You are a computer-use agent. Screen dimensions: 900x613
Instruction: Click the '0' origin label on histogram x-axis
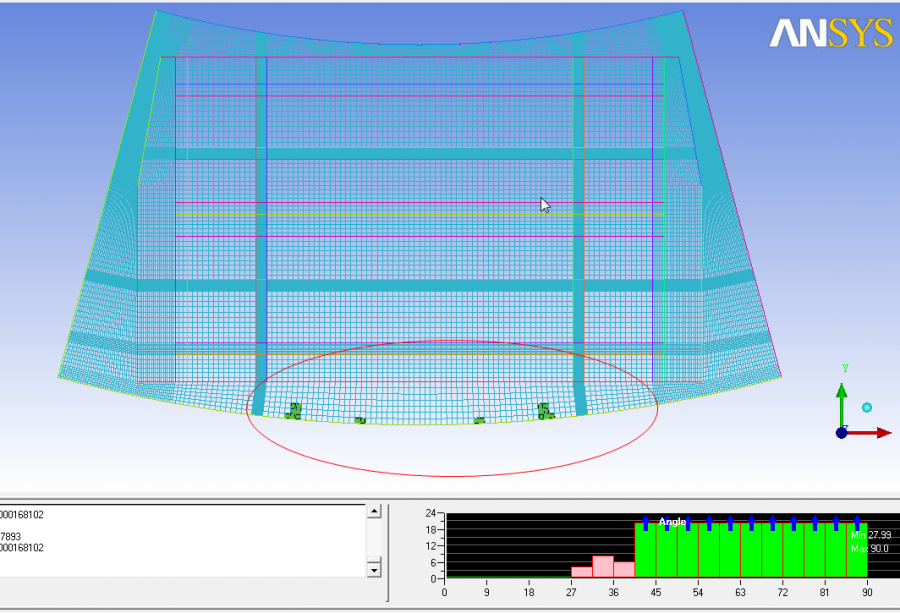coord(444,592)
